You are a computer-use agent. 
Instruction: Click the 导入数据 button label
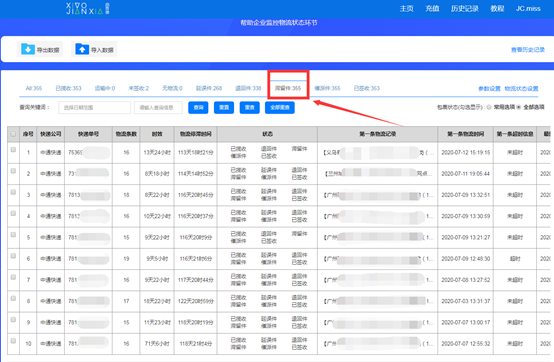coord(102,50)
